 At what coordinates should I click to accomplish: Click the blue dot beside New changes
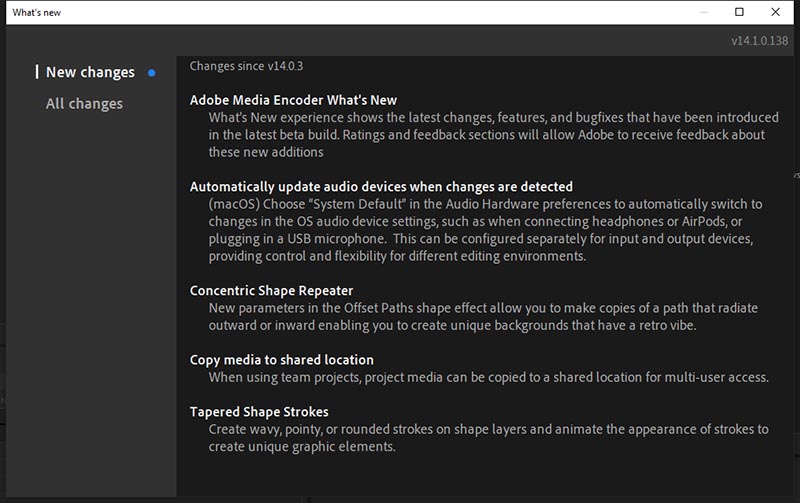click(152, 73)
